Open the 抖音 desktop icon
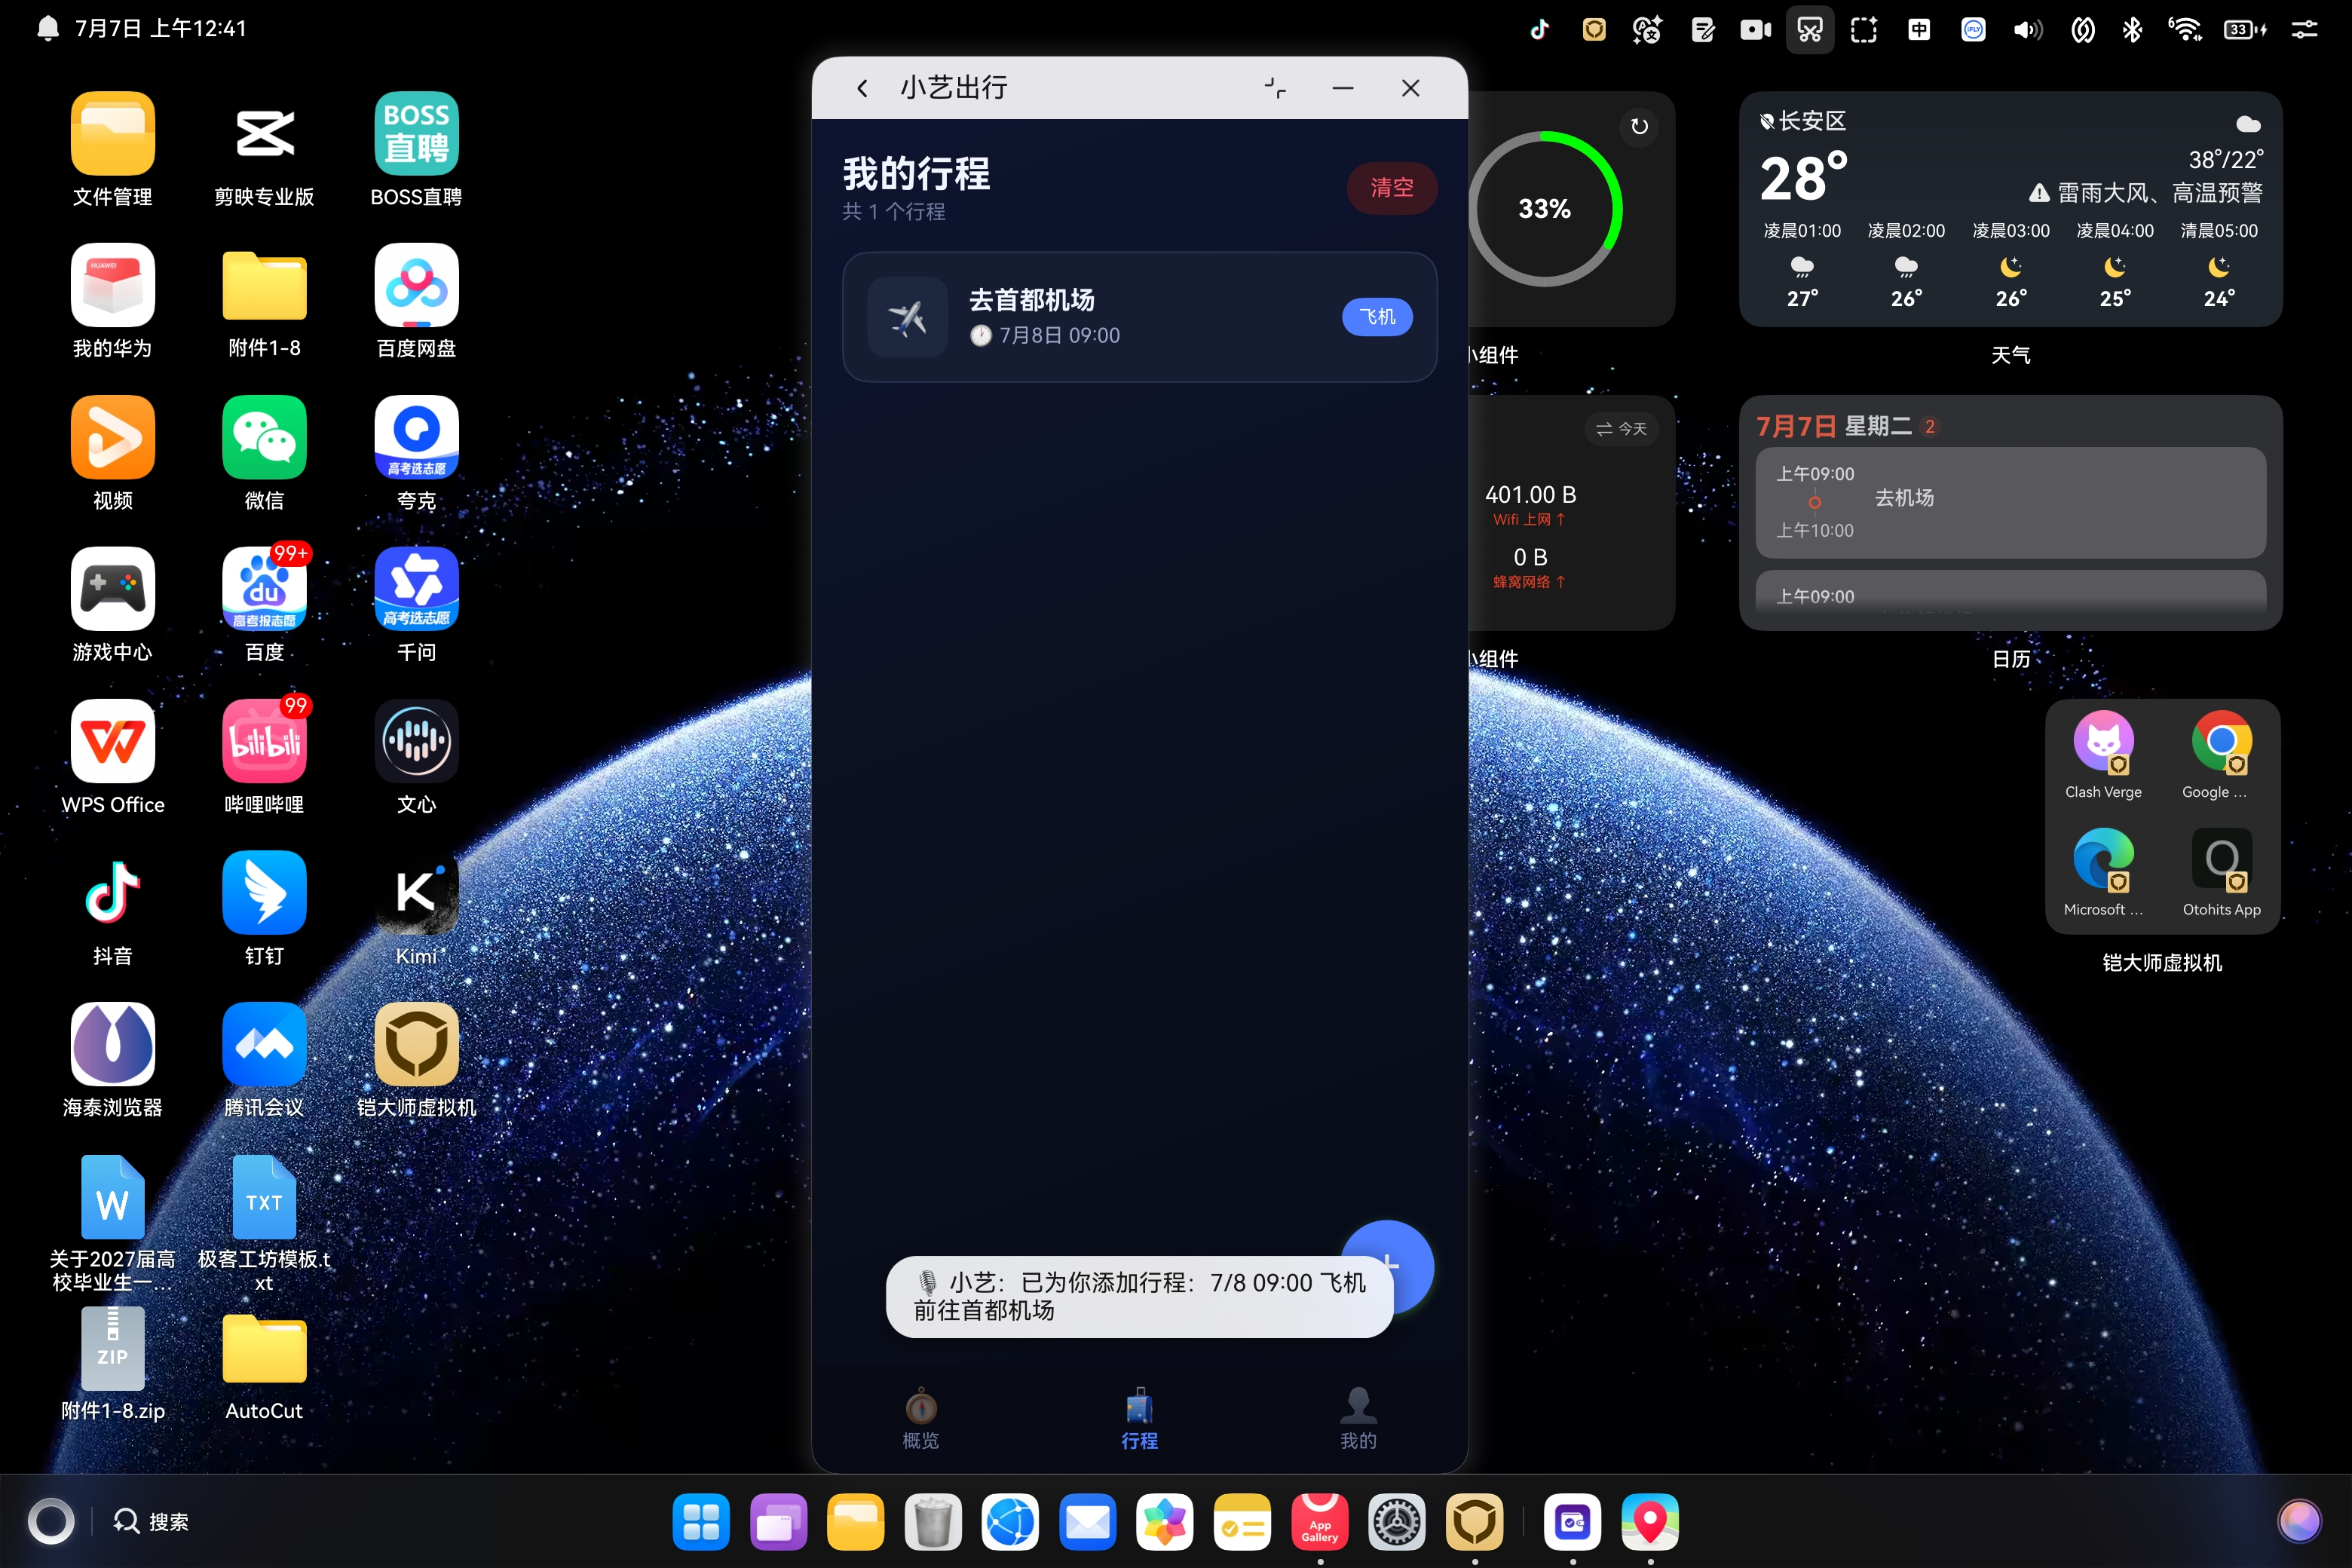Viewport: 2352px width, 1568px height. pos(112,893)
